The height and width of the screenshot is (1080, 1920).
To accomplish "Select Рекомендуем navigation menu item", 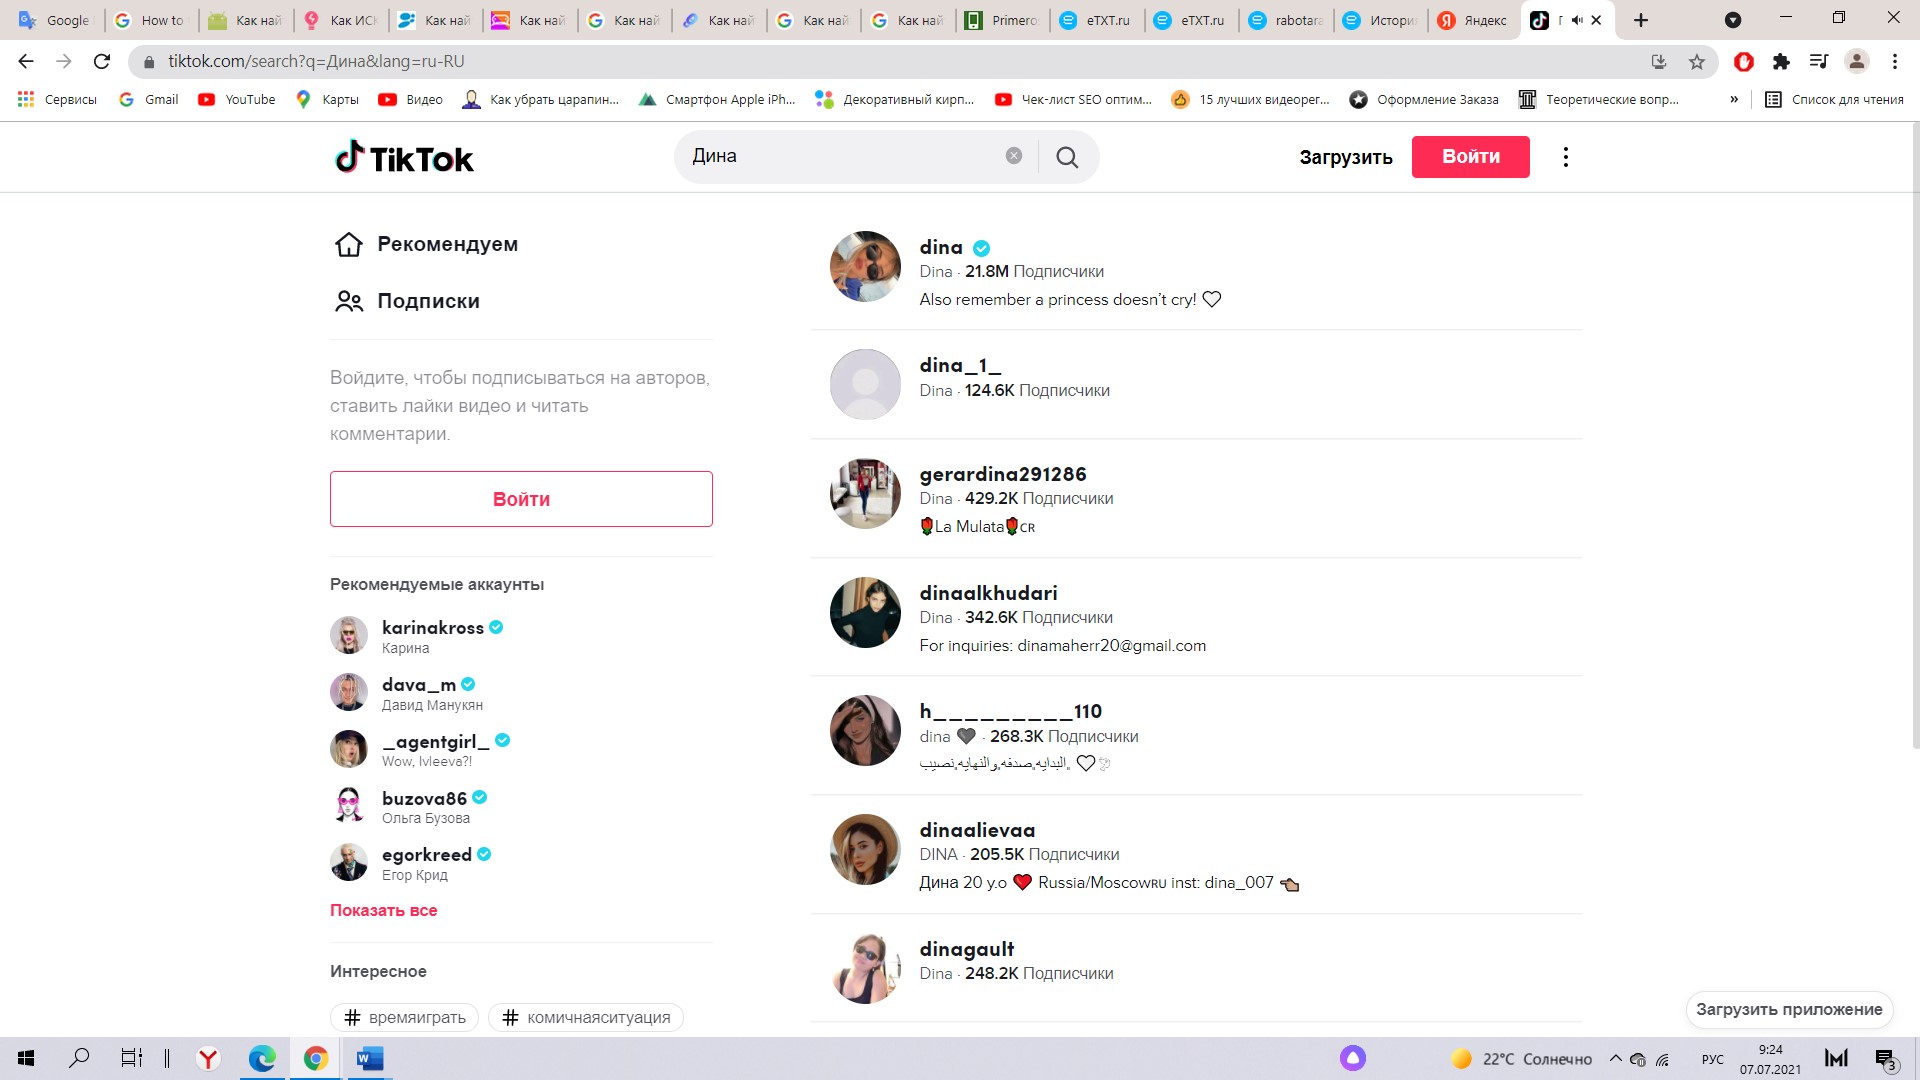I will (x=447, y=244).
